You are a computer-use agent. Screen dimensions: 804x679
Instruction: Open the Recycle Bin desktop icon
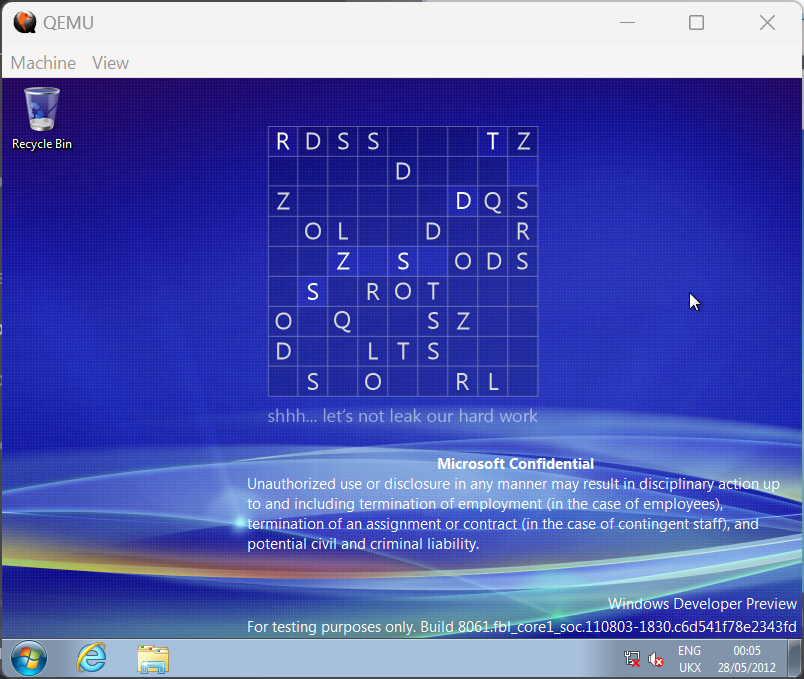(x=42, y=118)
